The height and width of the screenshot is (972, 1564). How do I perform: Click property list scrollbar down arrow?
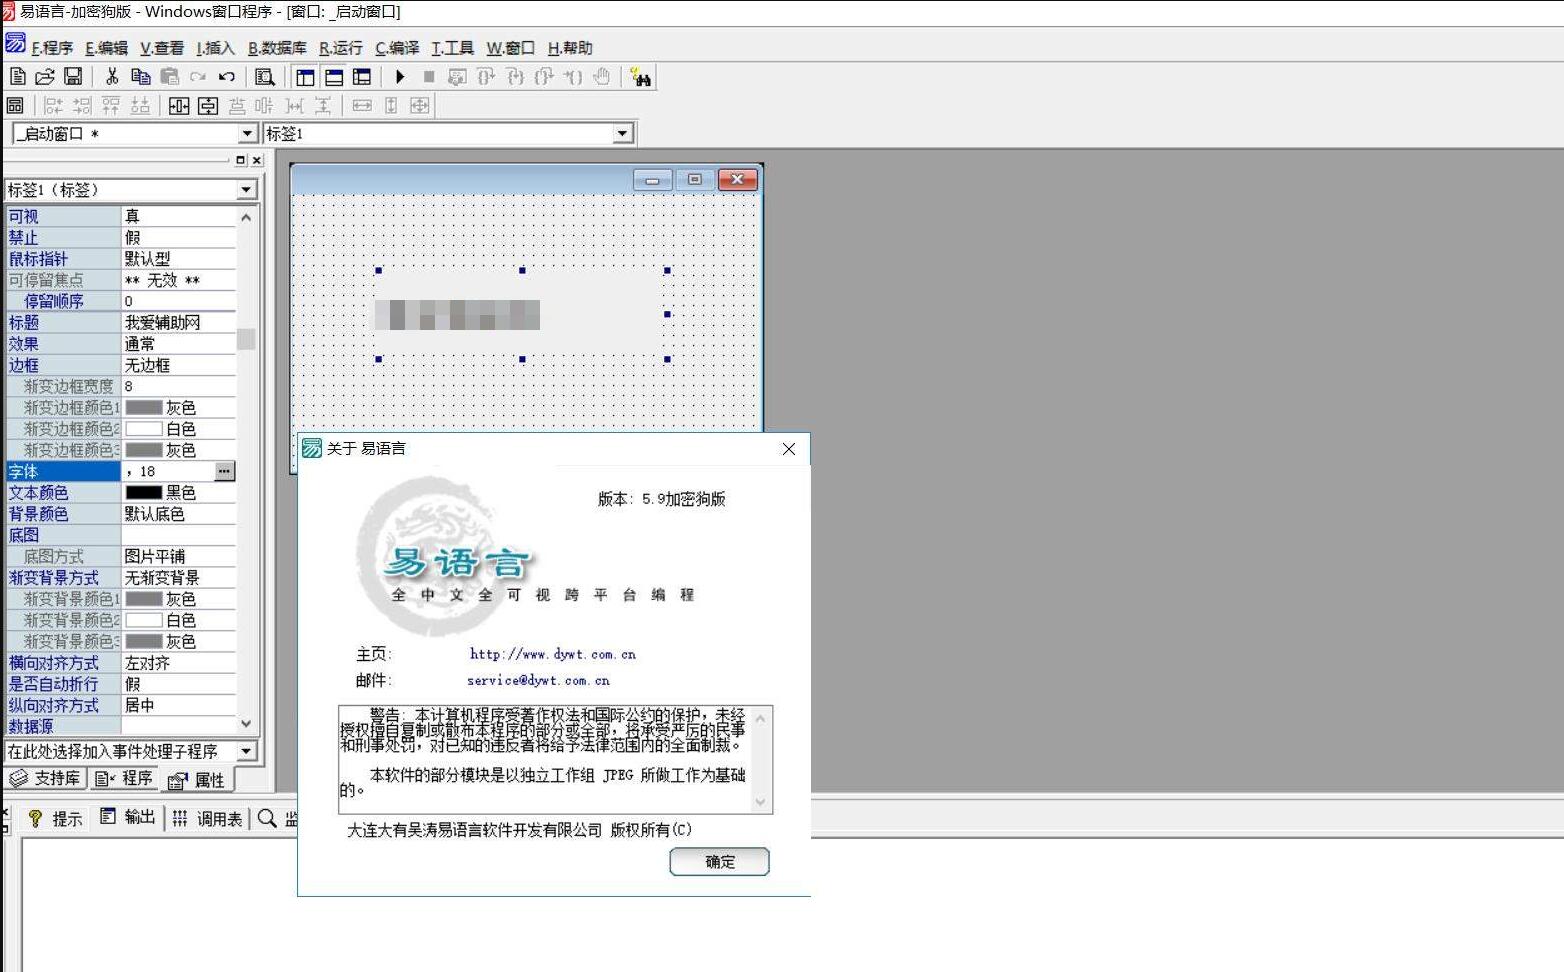click(x=246, y=724)
